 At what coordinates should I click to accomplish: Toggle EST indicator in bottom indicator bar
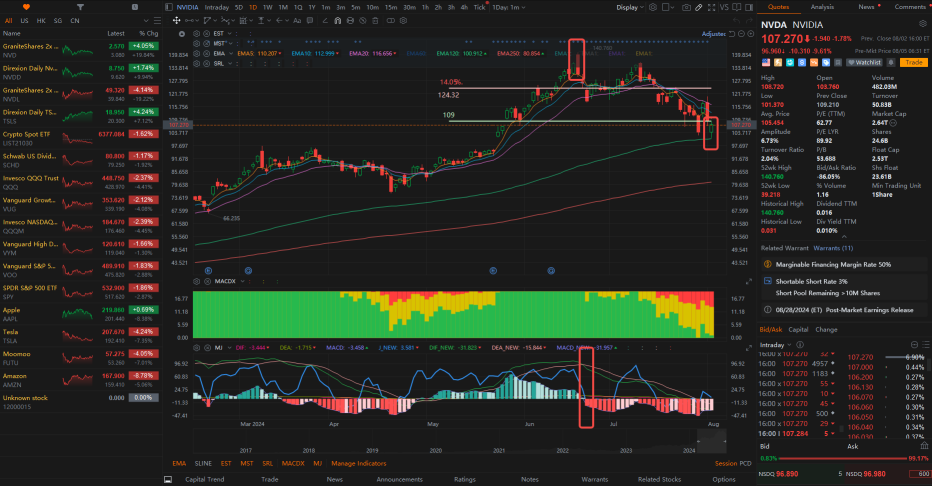coord(226,463)
